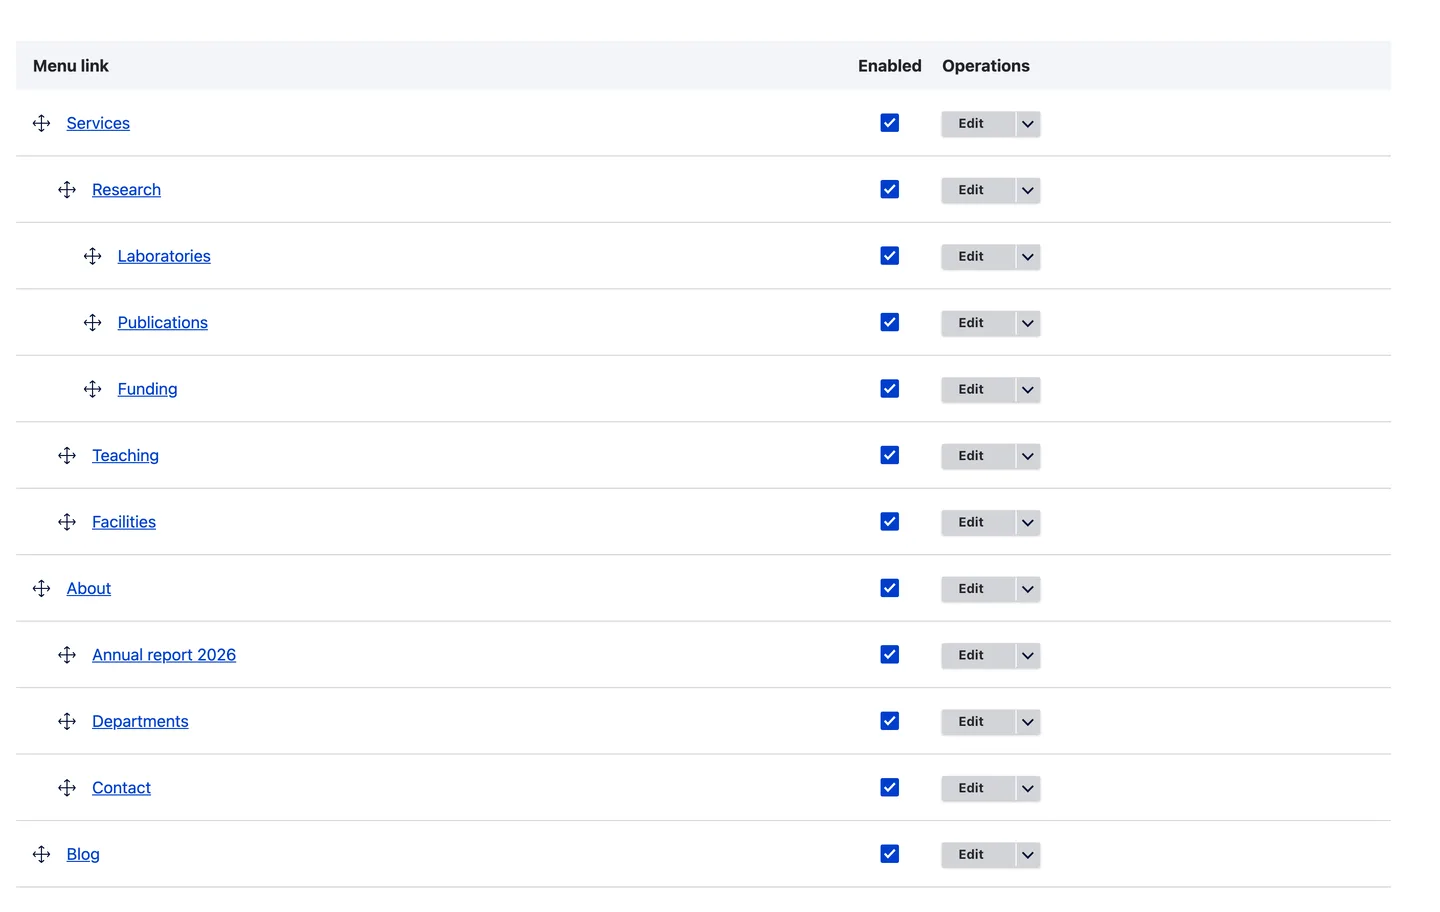The width and height of the screenshot is (1440, 912).
Task: Edit the Annual report 2026 link
Action: click(x=978, y=656)
